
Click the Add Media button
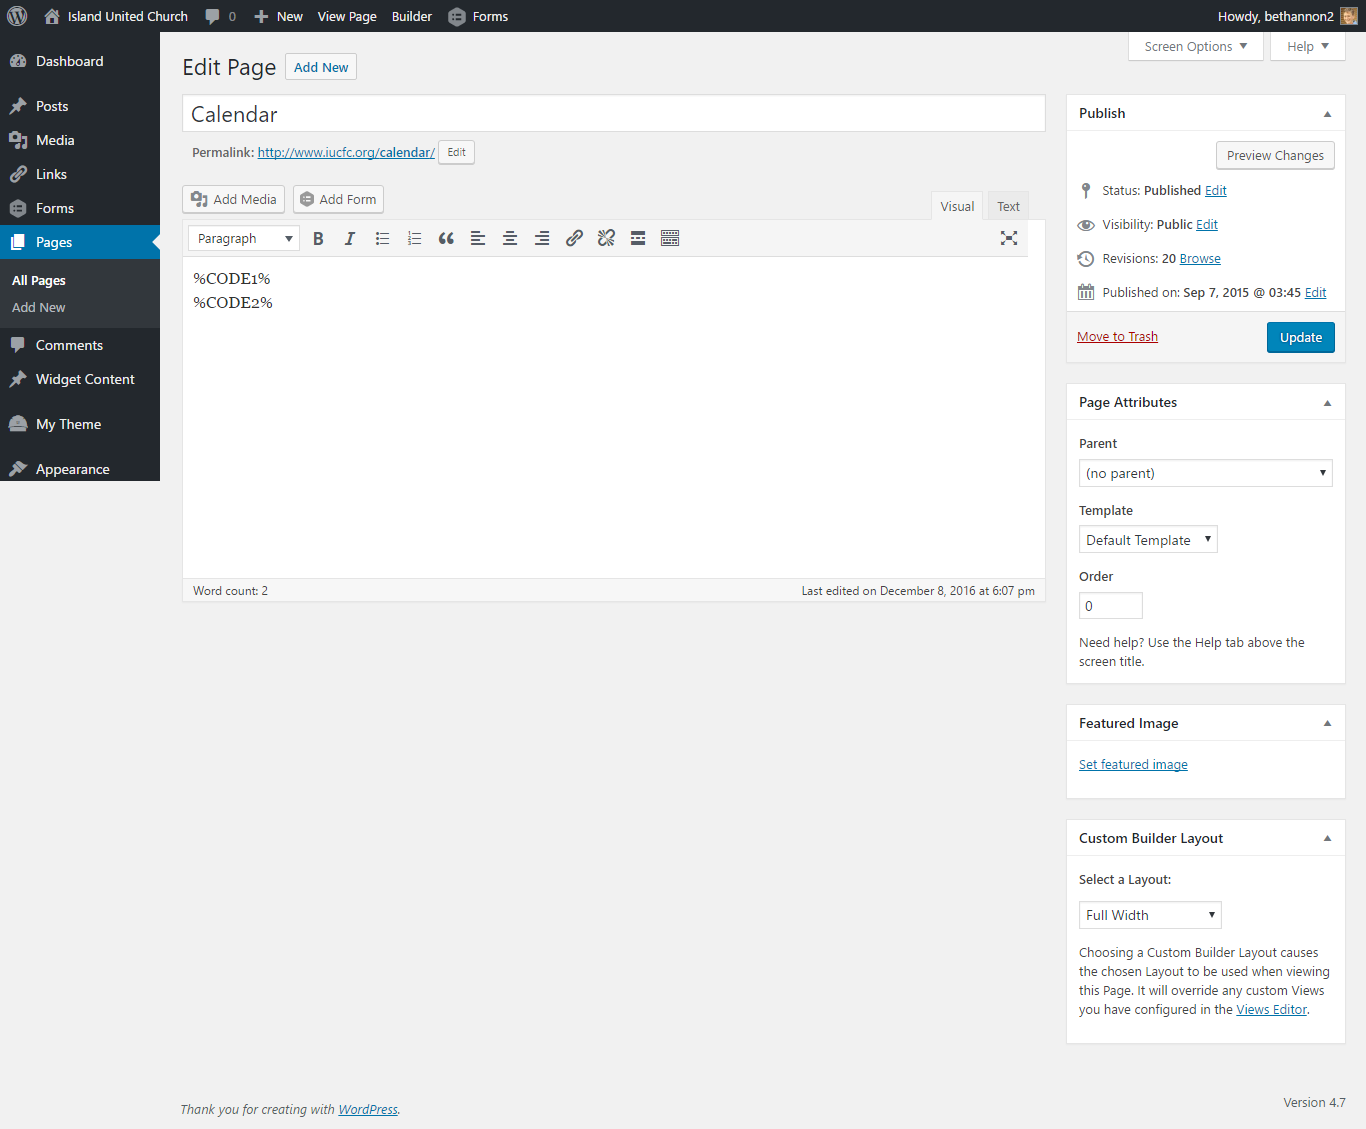[234, 199]
